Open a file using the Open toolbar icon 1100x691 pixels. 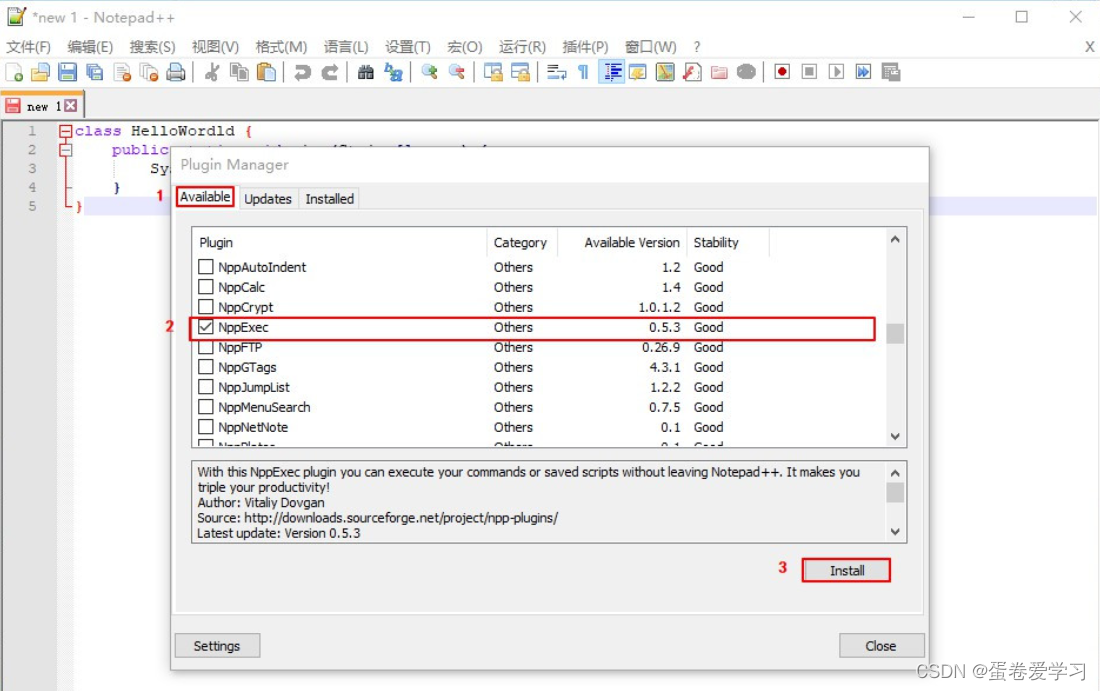click(x=40, y=71)
